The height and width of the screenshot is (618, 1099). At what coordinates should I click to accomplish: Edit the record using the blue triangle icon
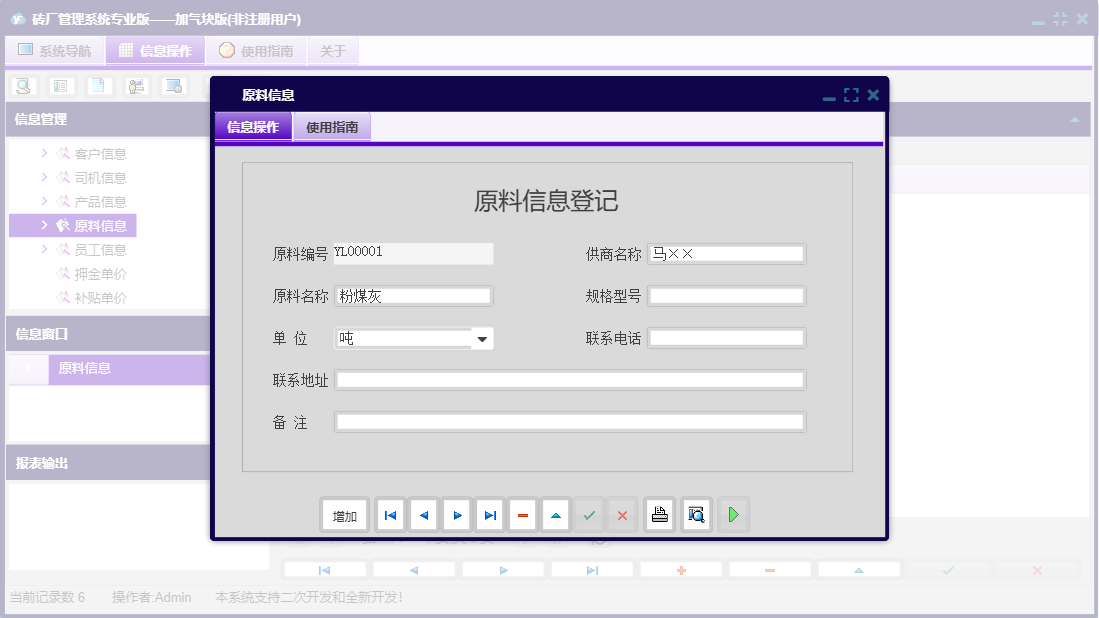556,514
